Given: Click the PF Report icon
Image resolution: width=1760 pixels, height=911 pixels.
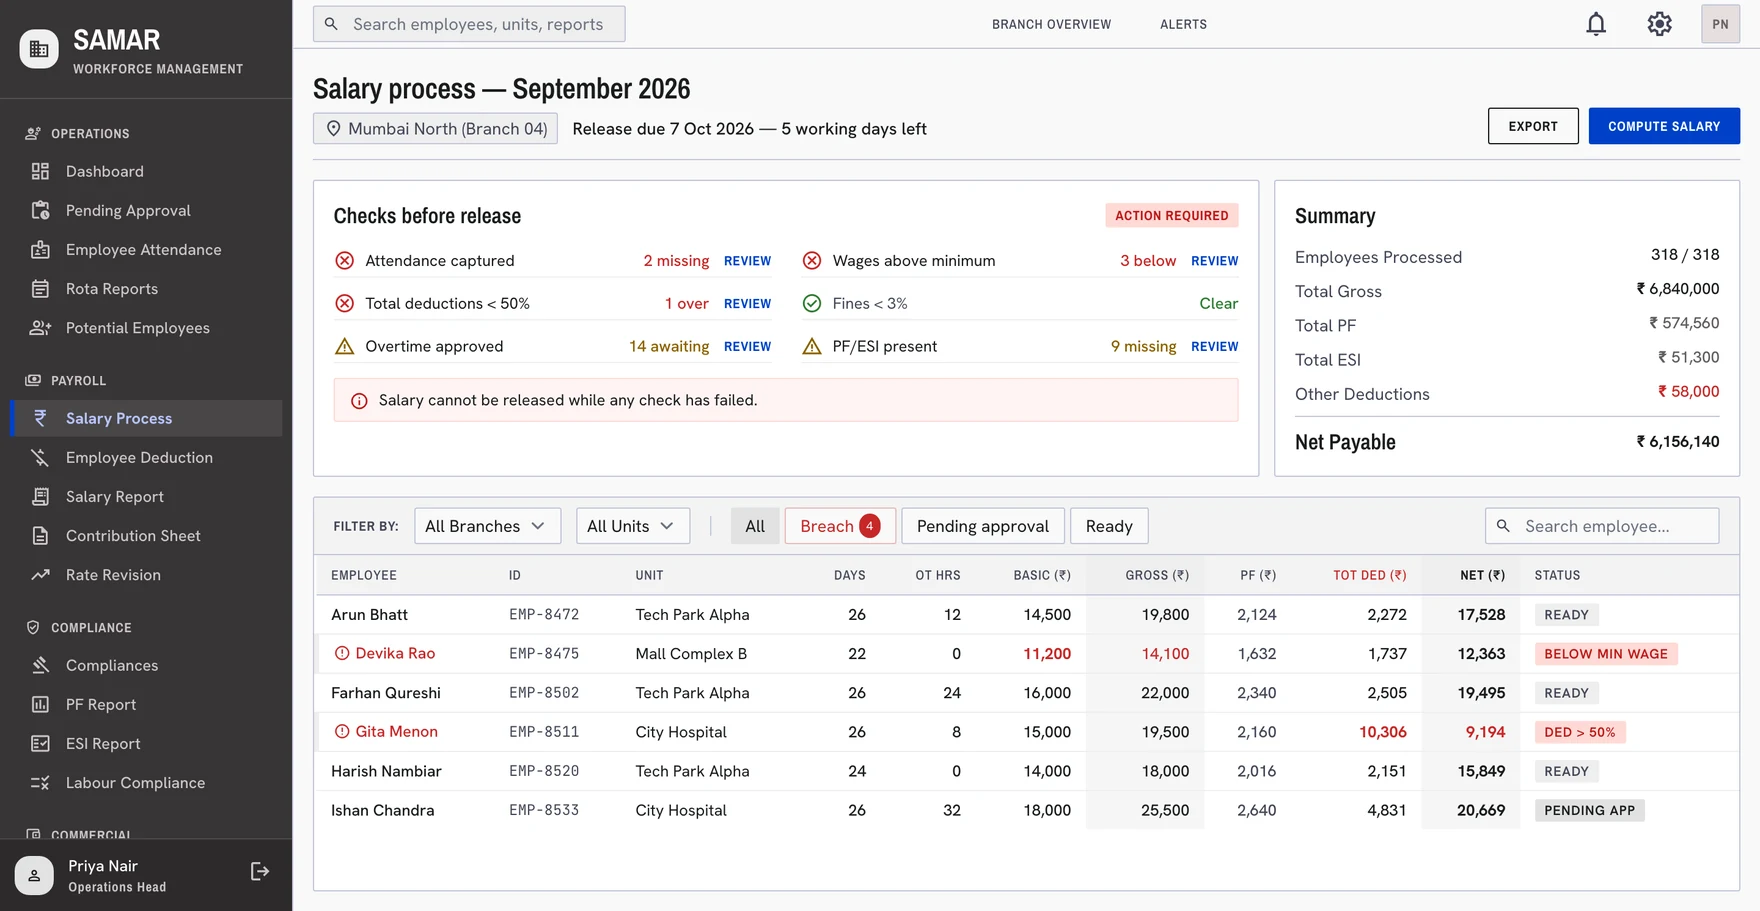Looking at the screenshot, I should coord(40,704).
